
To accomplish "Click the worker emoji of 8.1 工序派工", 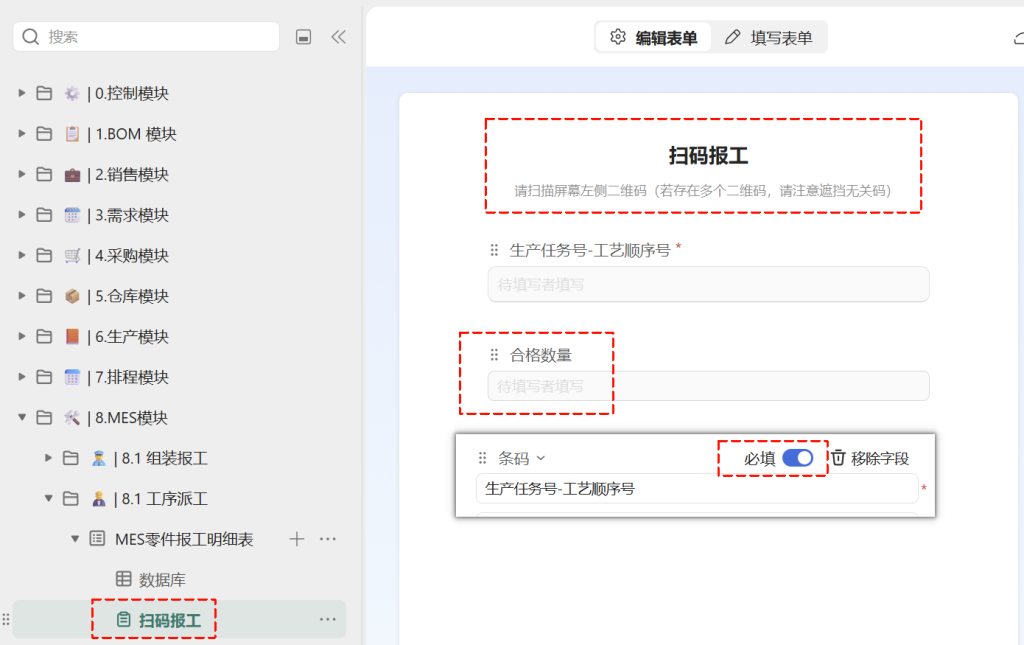I will pos(99,498).
